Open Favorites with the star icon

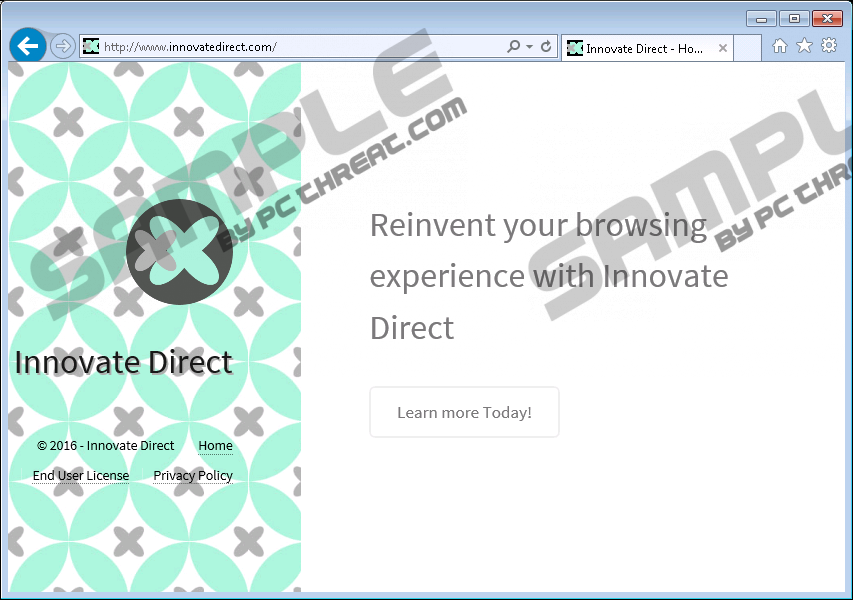point(804,46)
